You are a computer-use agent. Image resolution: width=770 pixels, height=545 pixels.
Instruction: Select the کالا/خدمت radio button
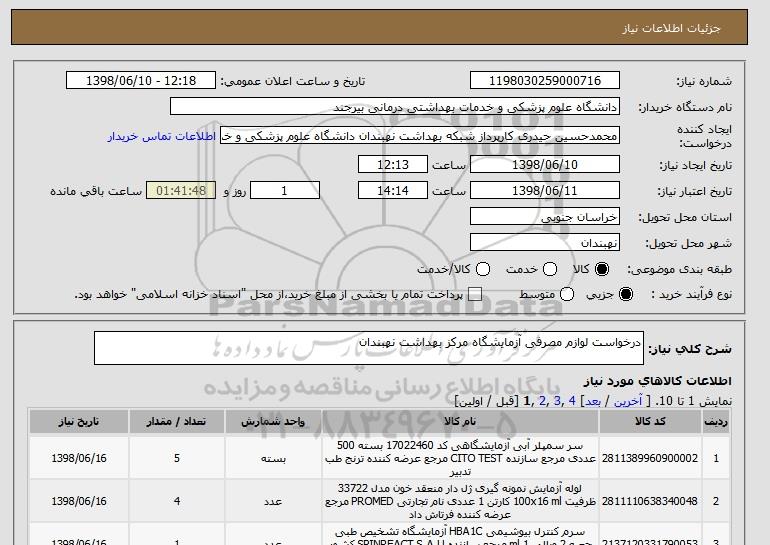click(x=483, y=269)
